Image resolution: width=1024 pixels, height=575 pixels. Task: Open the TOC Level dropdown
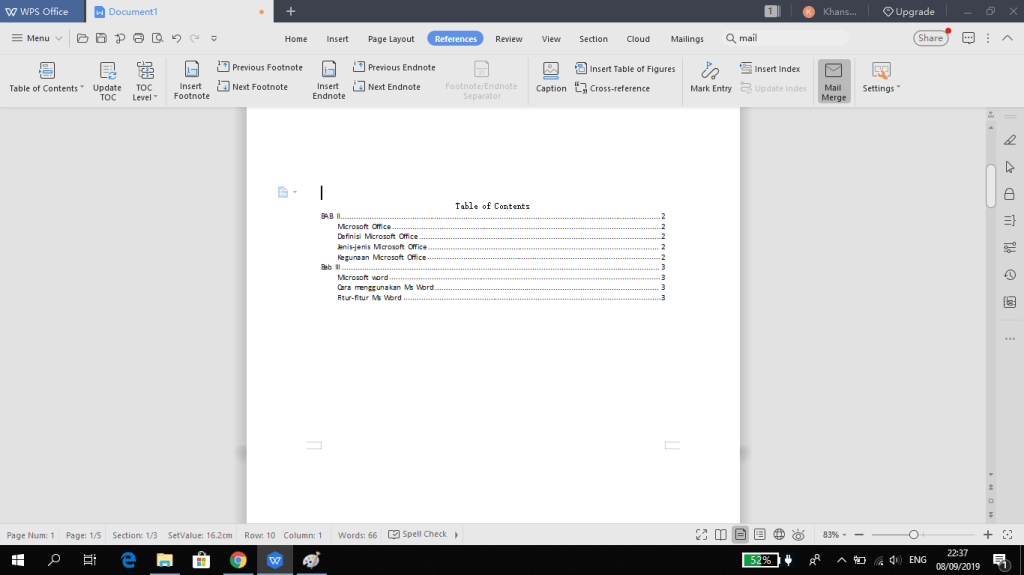145,97
